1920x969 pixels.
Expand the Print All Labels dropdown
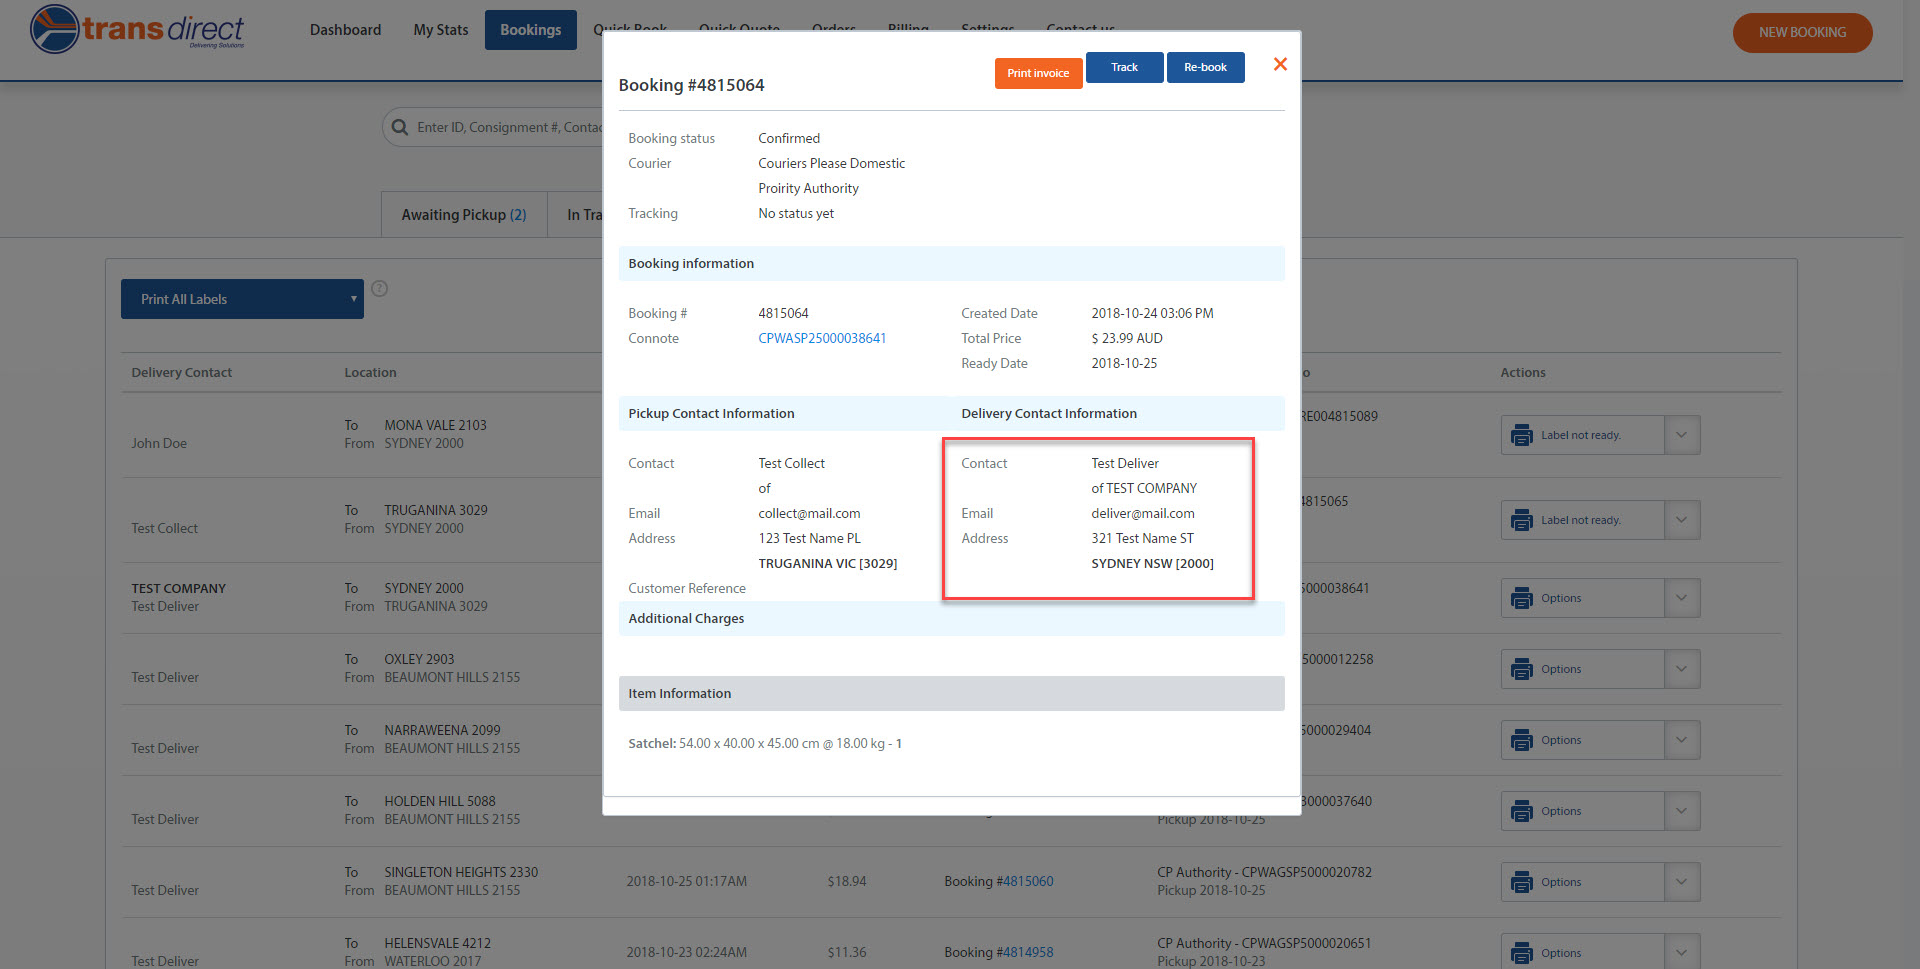(354, 298)
